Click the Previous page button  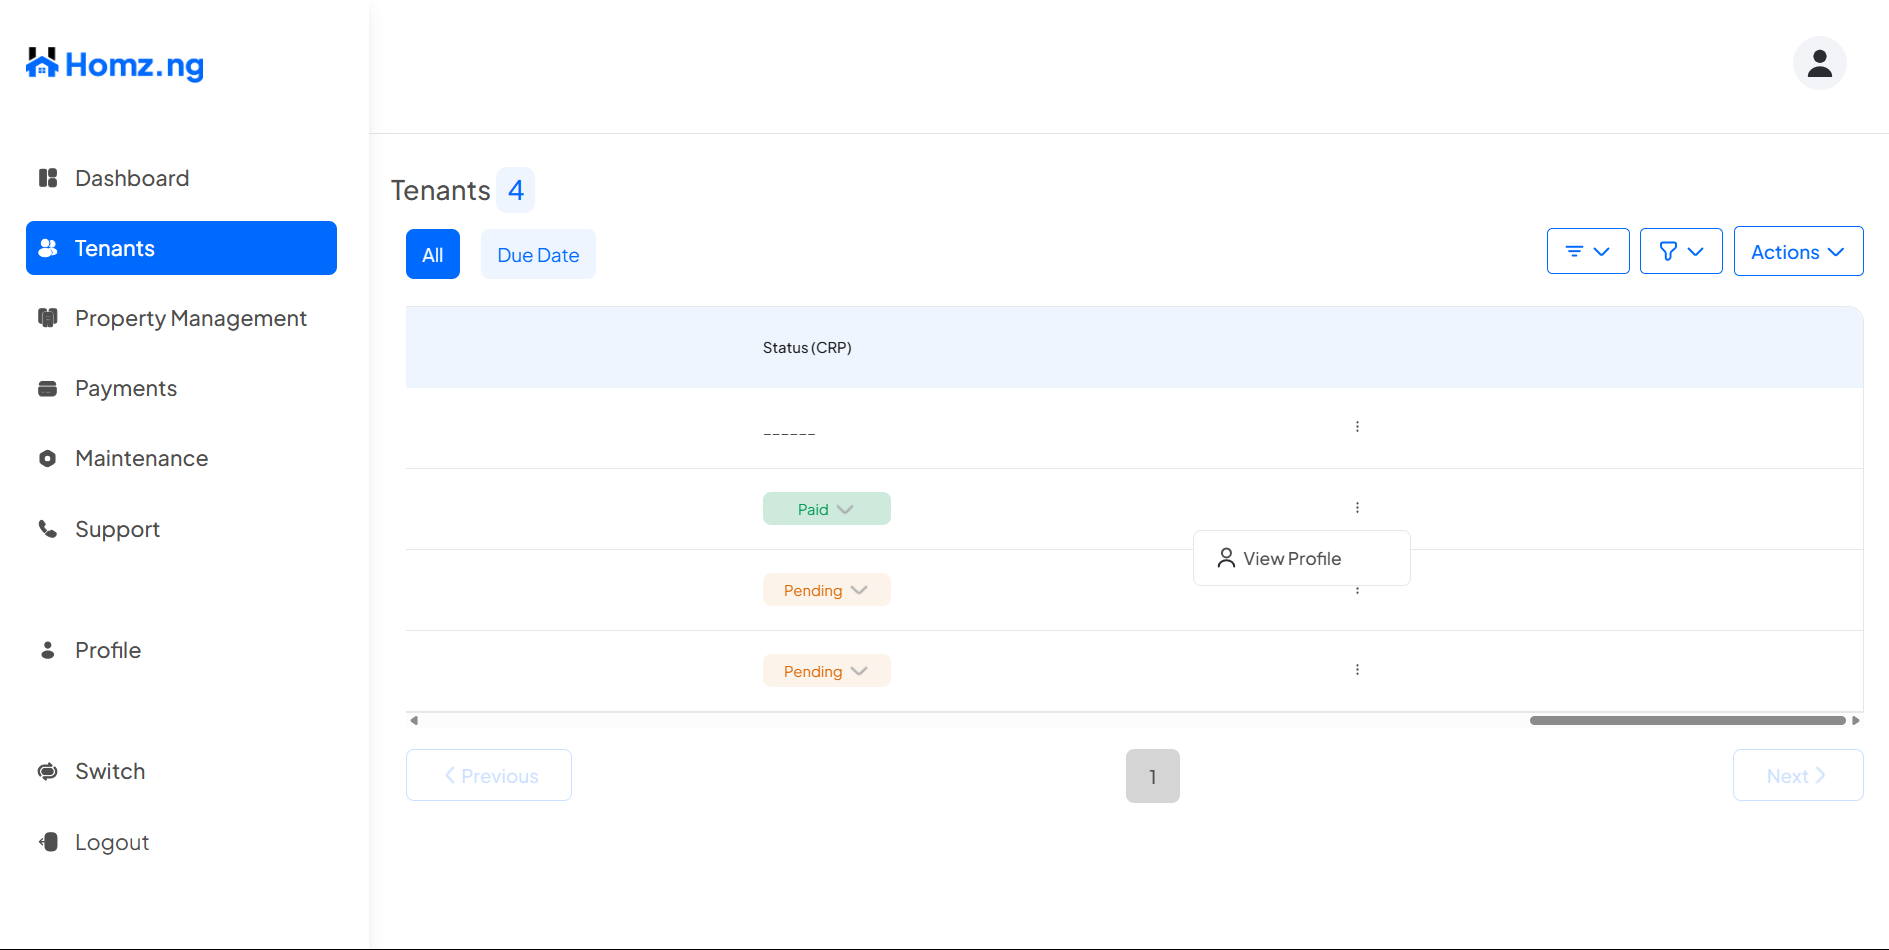(489, 775)
